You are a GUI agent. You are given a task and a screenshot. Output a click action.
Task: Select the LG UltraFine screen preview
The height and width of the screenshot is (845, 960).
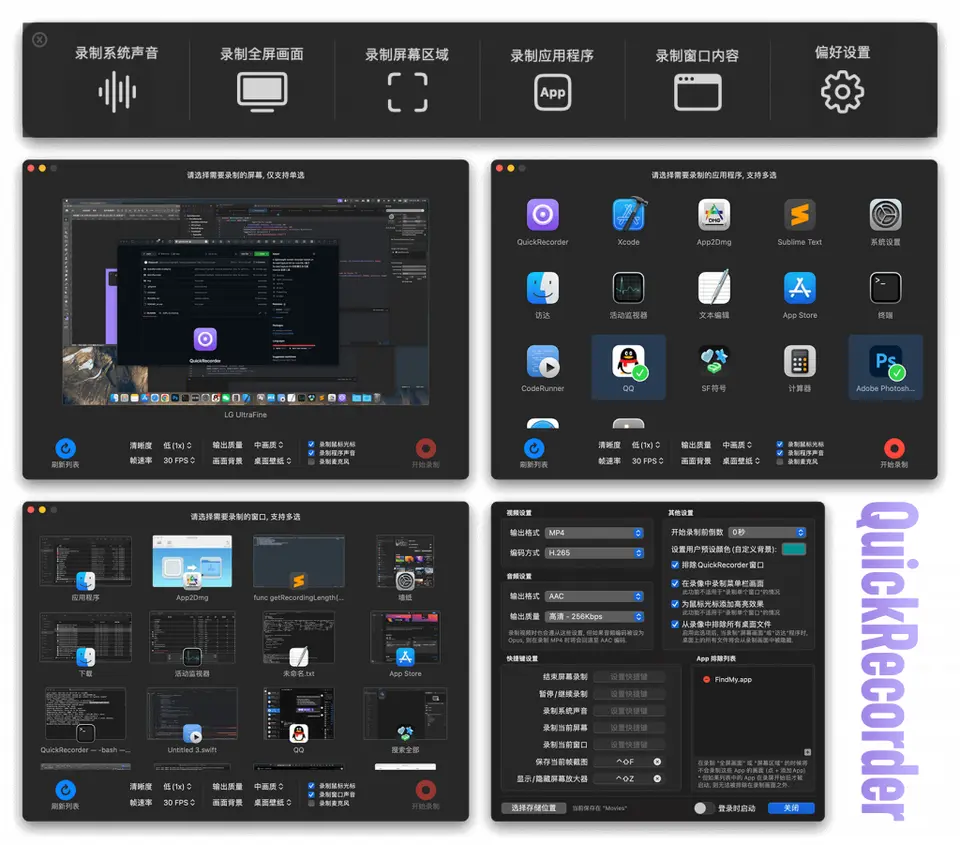pyautogui.click(x=247, y=302)
